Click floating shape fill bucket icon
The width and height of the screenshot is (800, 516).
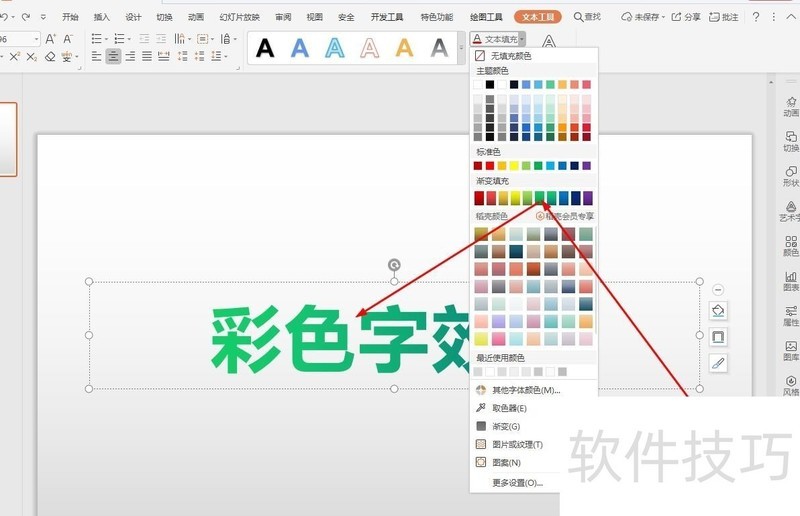click(718, 311)
